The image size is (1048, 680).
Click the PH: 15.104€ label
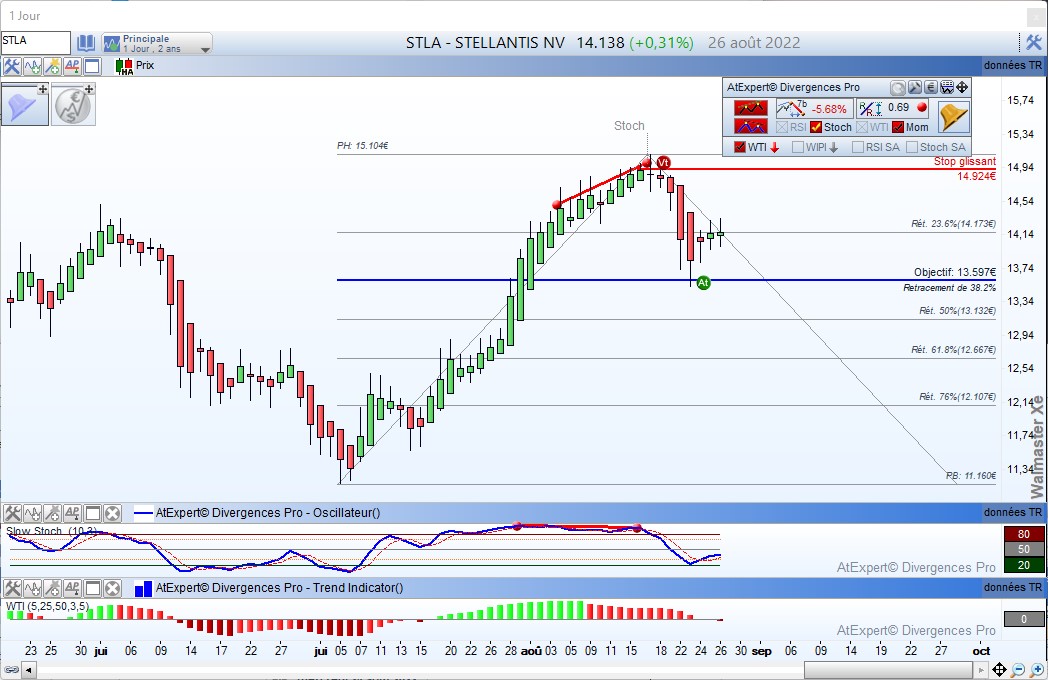[x=363, y=146]
